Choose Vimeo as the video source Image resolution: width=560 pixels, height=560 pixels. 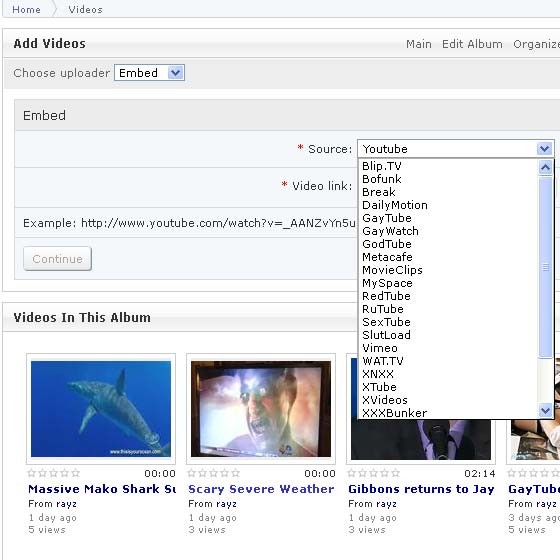pyautogui.click(x=380, y=348)
